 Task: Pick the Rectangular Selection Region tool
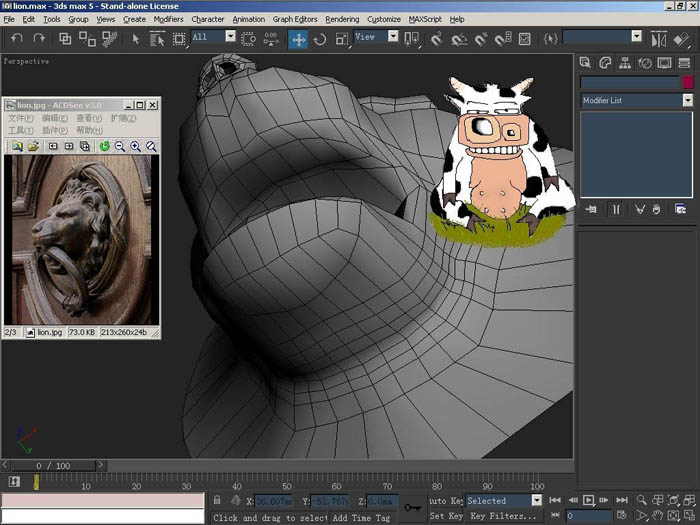(179, 39)
